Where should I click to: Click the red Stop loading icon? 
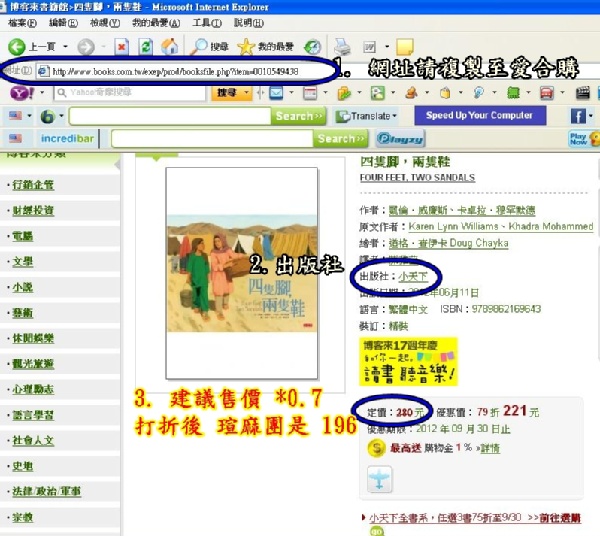click(x=122, y=46)
